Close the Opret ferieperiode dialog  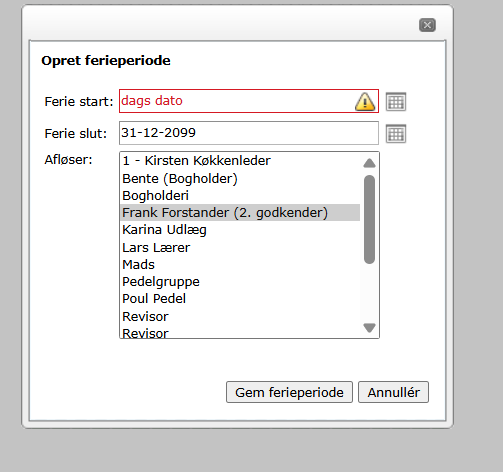coord(427,25)
